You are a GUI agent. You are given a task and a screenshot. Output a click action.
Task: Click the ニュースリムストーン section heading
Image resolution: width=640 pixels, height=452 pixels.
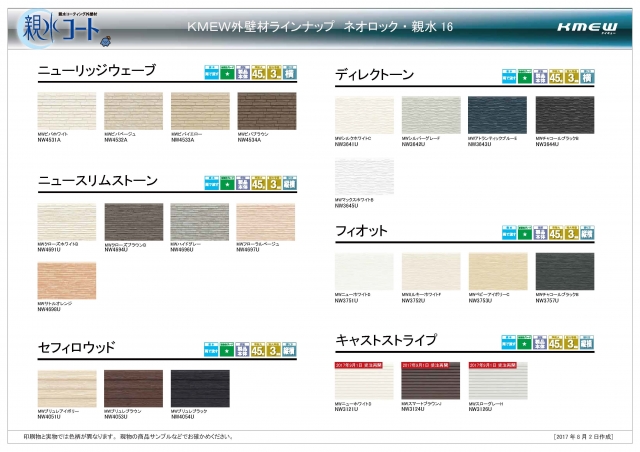[x=98, y=181]
